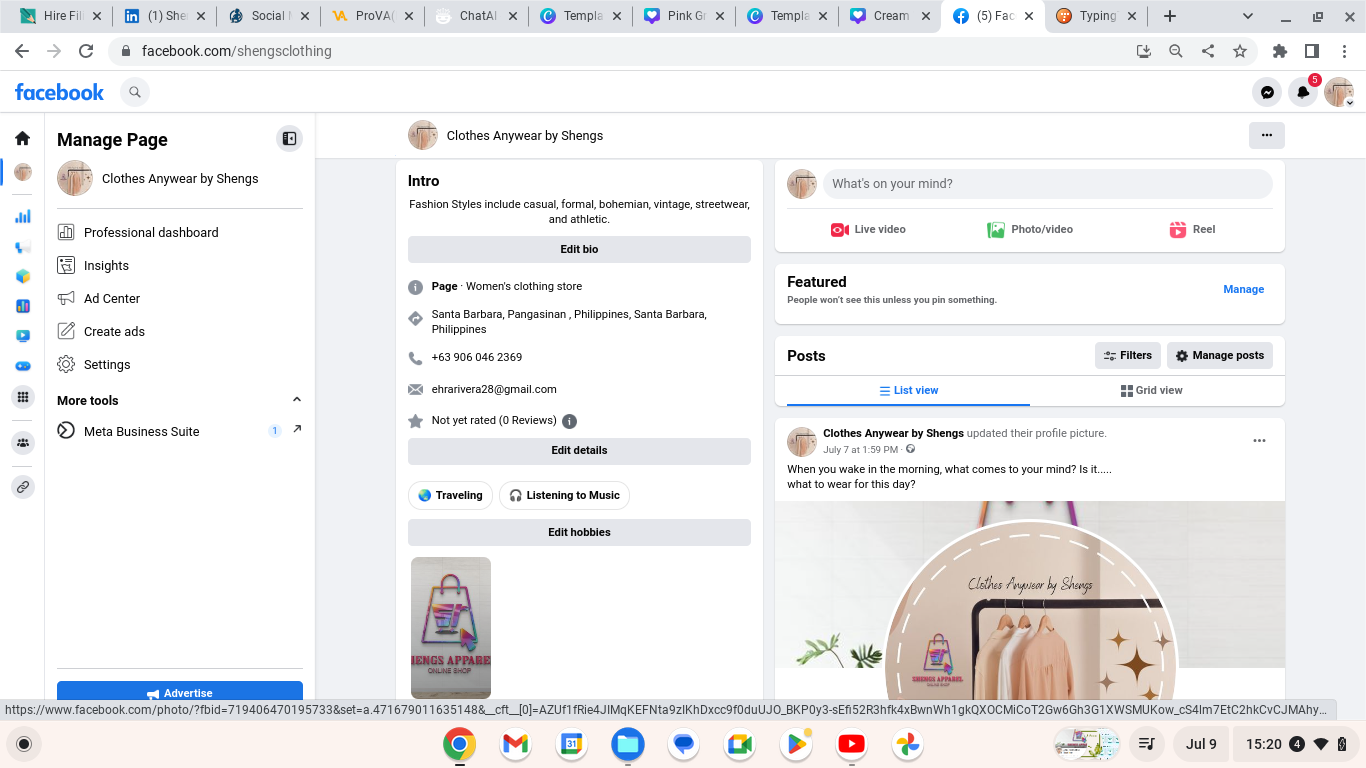Open the account avatar menu in the header
This screenshot has height=768, width=1366.
coord(1339,92)
